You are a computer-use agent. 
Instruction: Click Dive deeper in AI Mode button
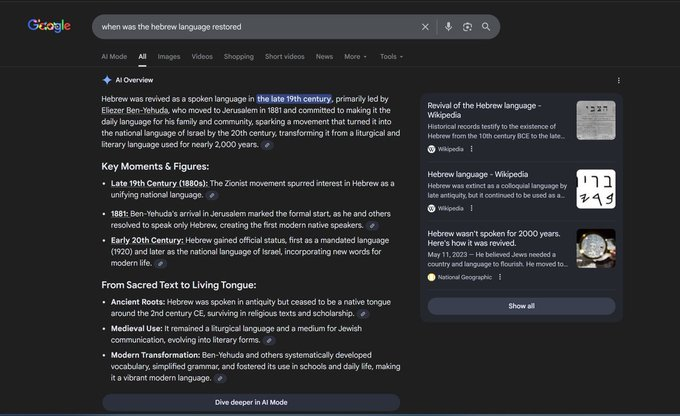[251, 402]
